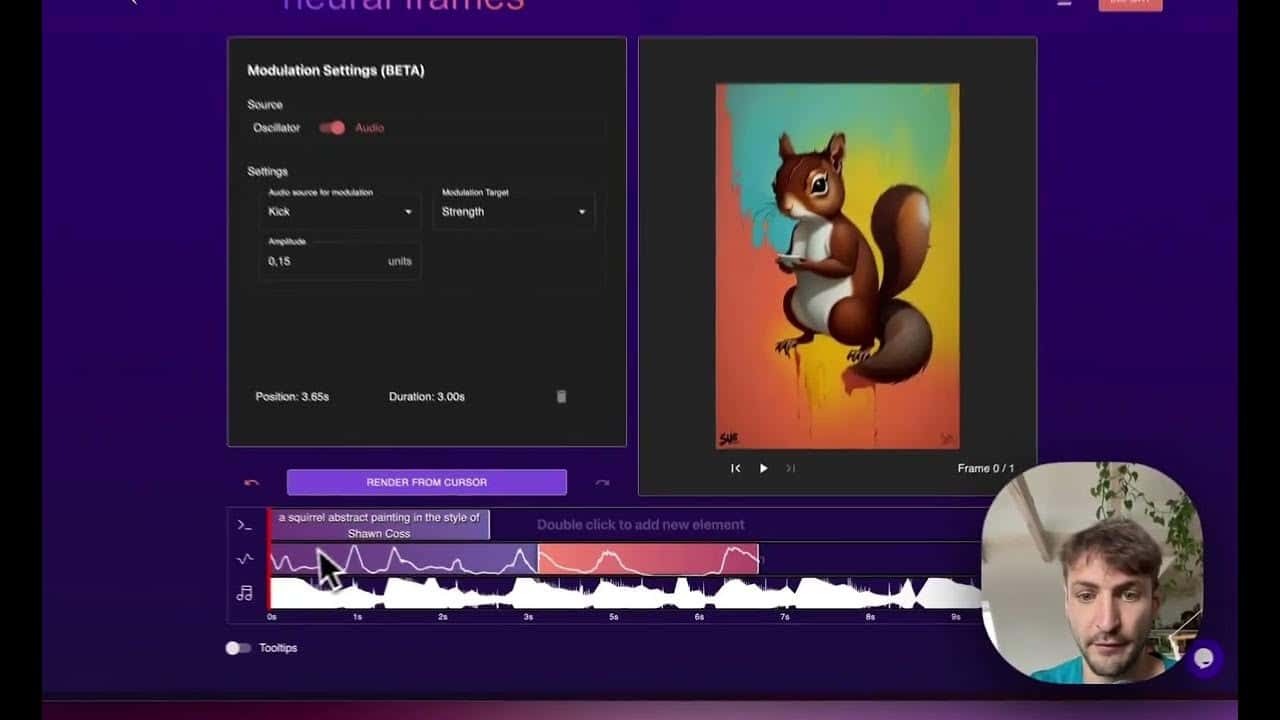Open the Audio source for modulation dropdown
Screen dimensions: 1280x720
340,212
